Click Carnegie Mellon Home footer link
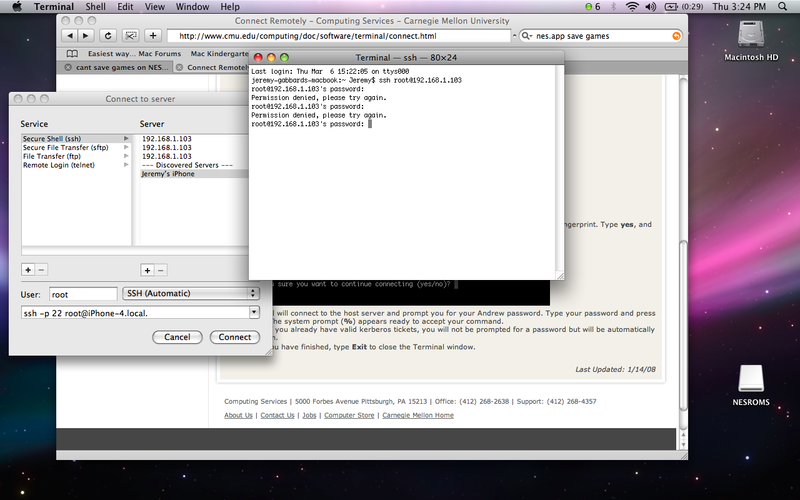The width and height of the screenshot is (800, 500). click(x=418, y=415)
